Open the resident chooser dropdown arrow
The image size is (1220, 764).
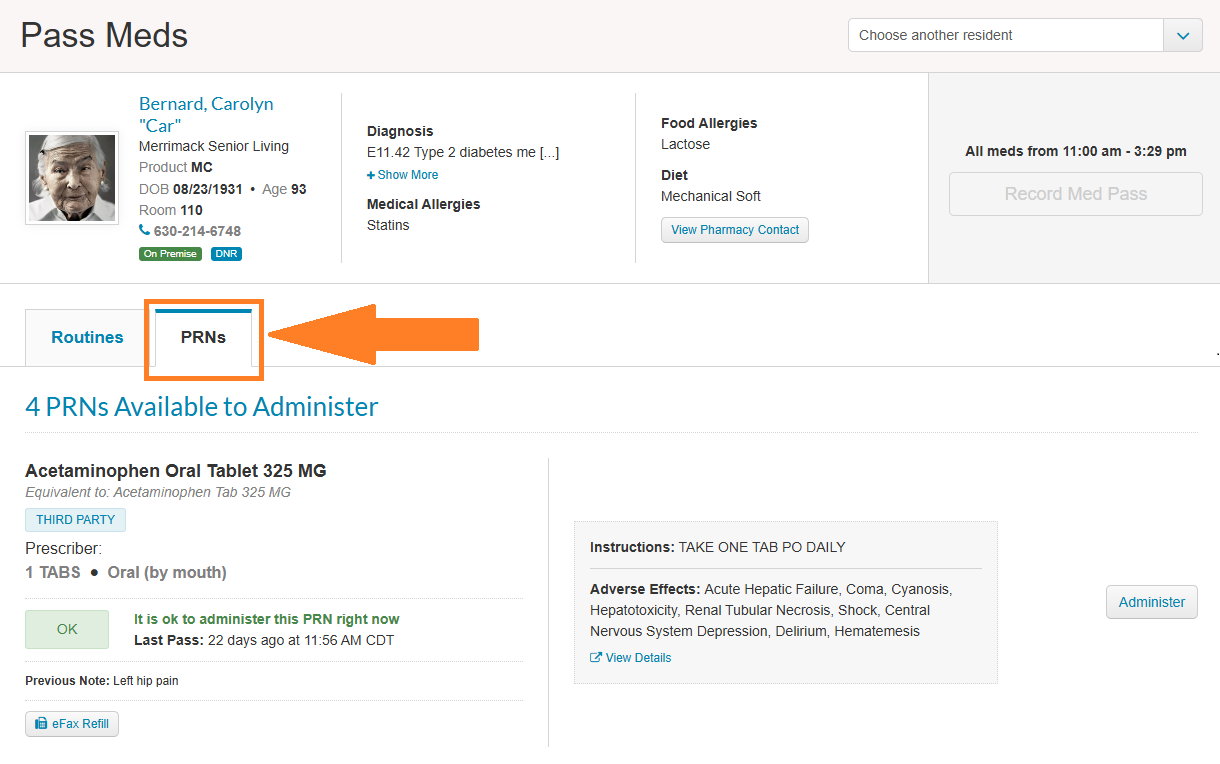click(1182, 35)
